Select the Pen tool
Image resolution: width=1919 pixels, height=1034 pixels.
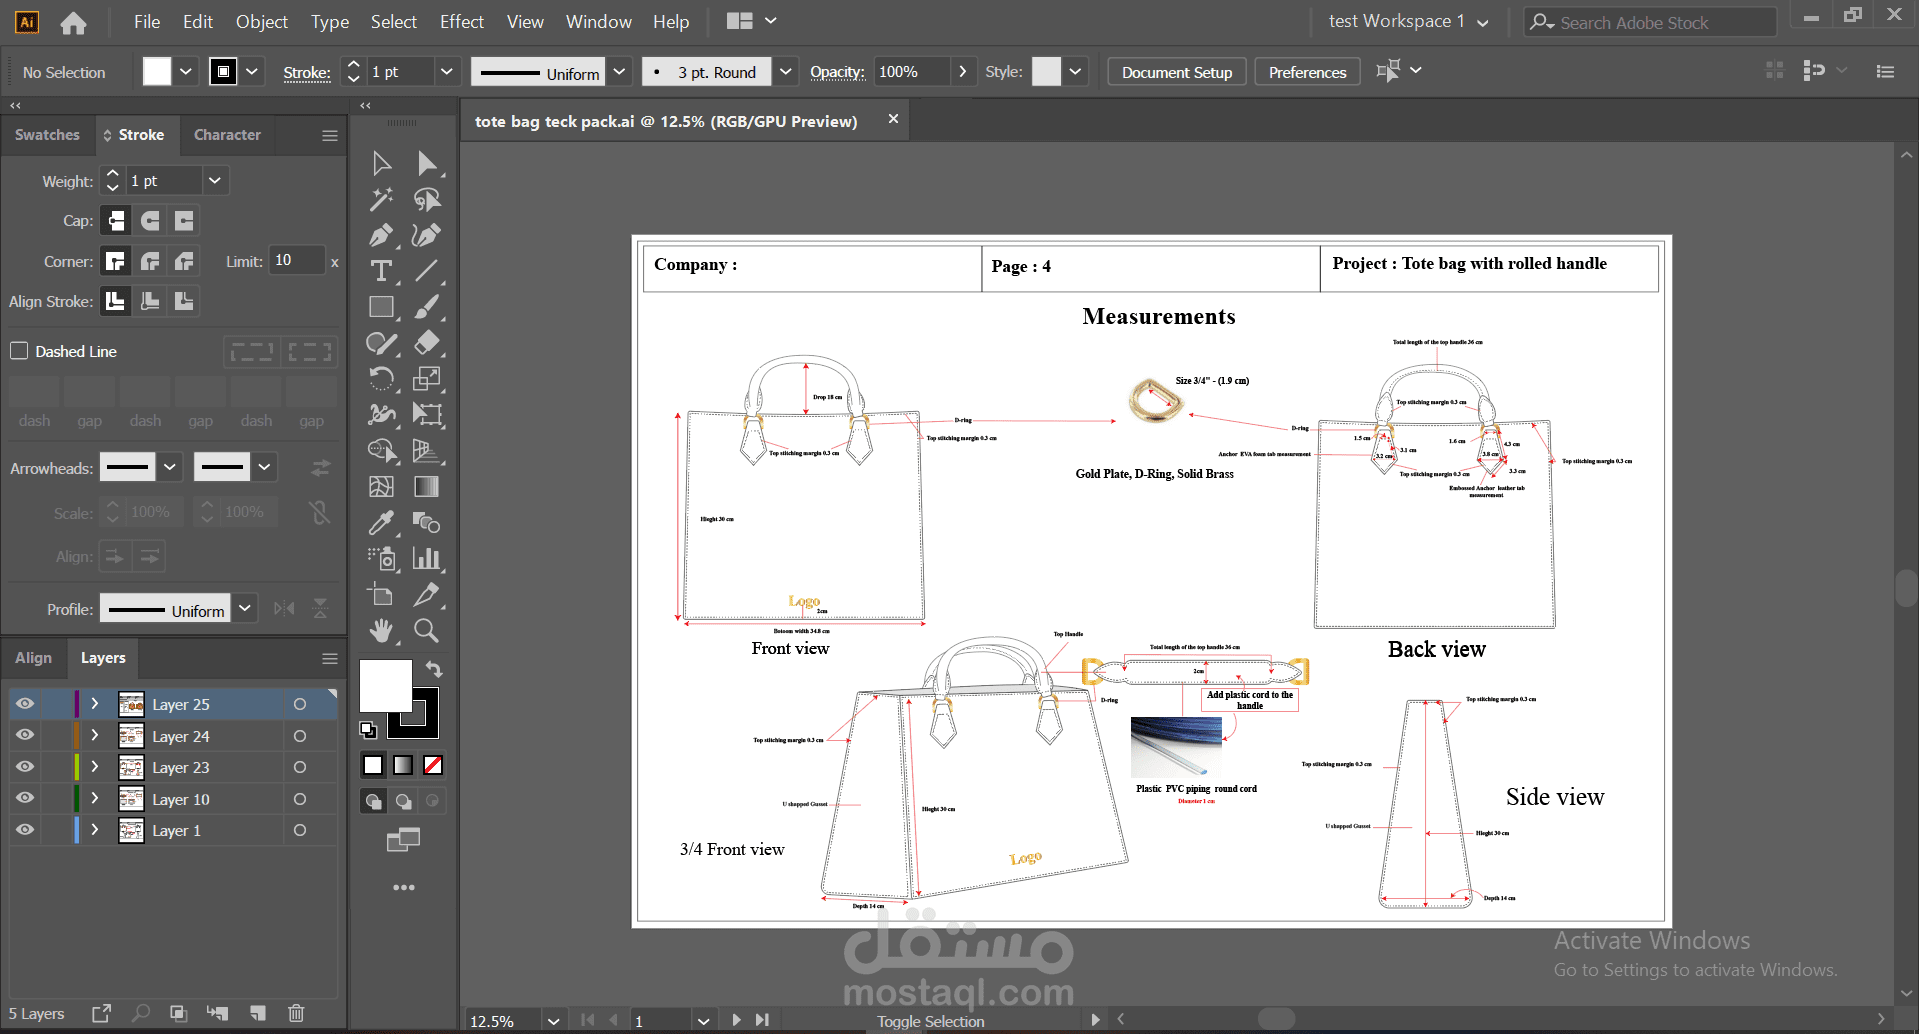[x=381, y=235]
